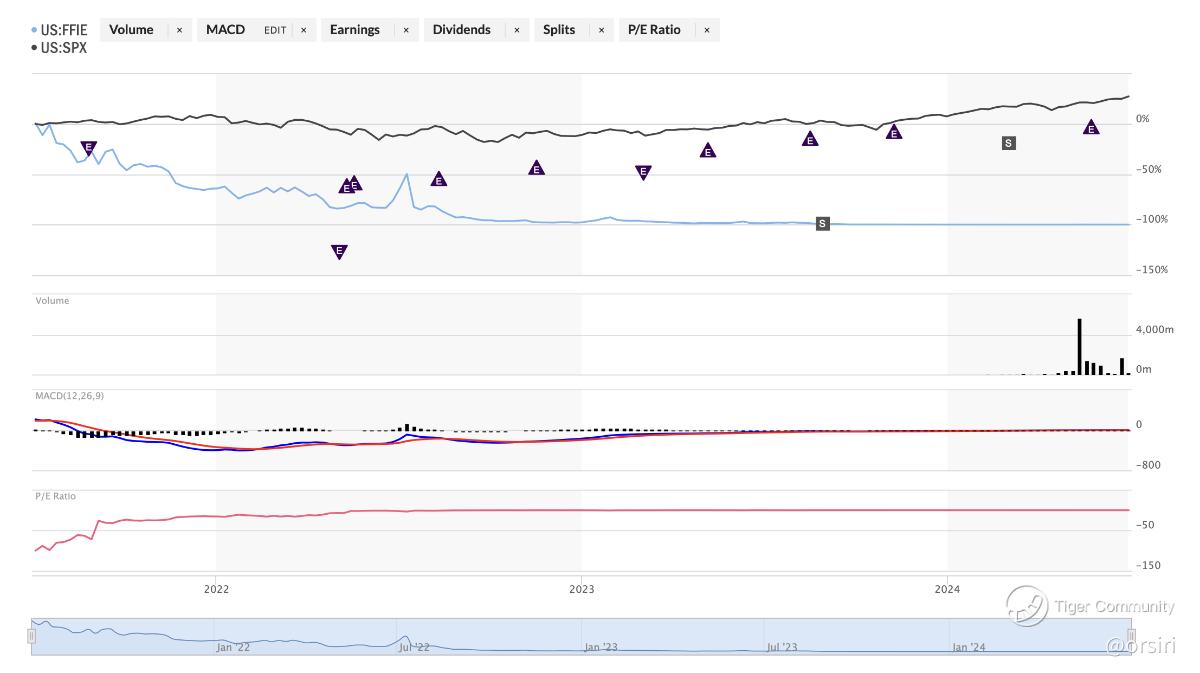Click the Volume panel title label

[52, 300]
